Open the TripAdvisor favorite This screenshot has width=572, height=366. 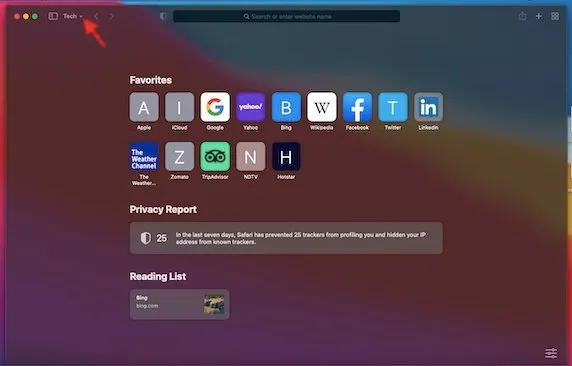pyautogui.click(x=215, y=157)
